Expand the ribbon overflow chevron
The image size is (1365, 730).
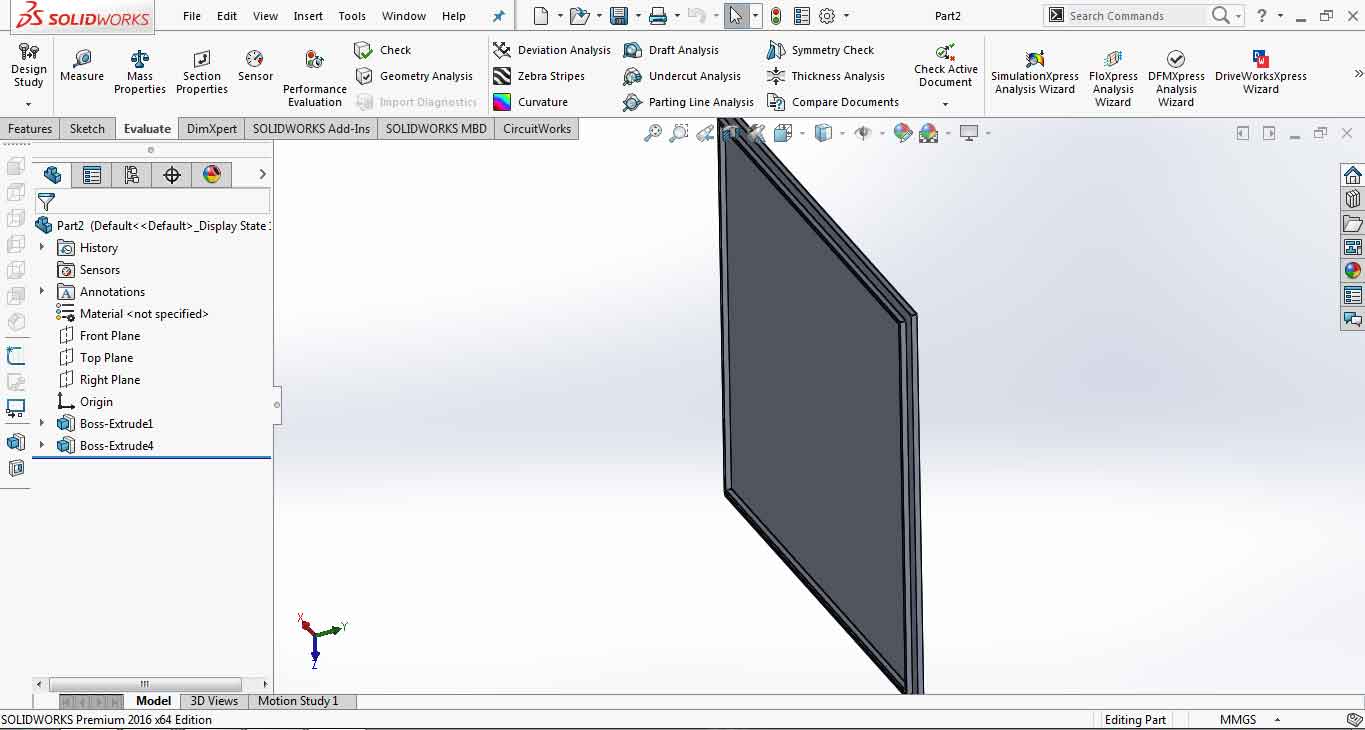coord(1358,74)
